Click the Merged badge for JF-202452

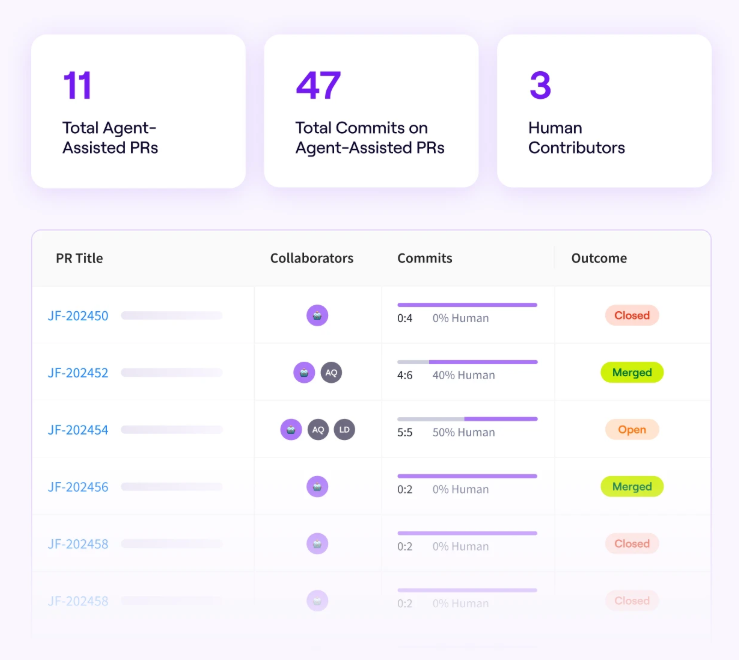click(632, 372)
